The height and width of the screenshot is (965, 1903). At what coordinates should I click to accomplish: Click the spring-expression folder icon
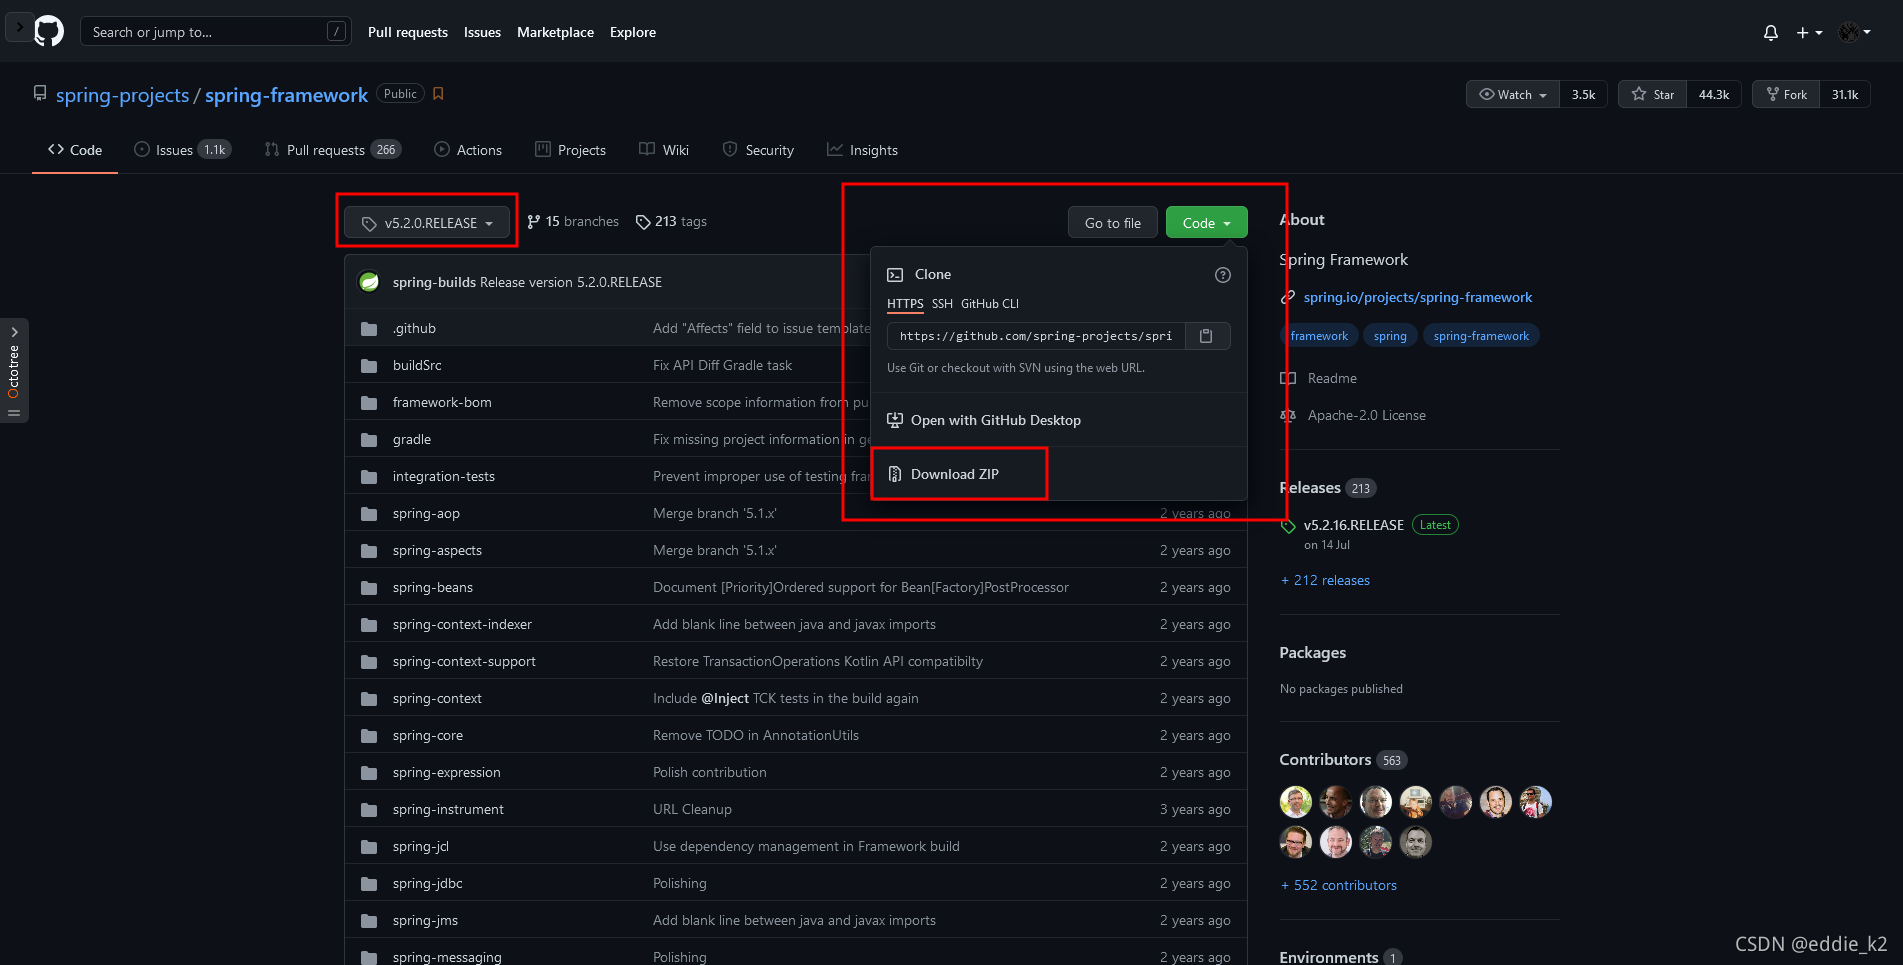[369, 773]
